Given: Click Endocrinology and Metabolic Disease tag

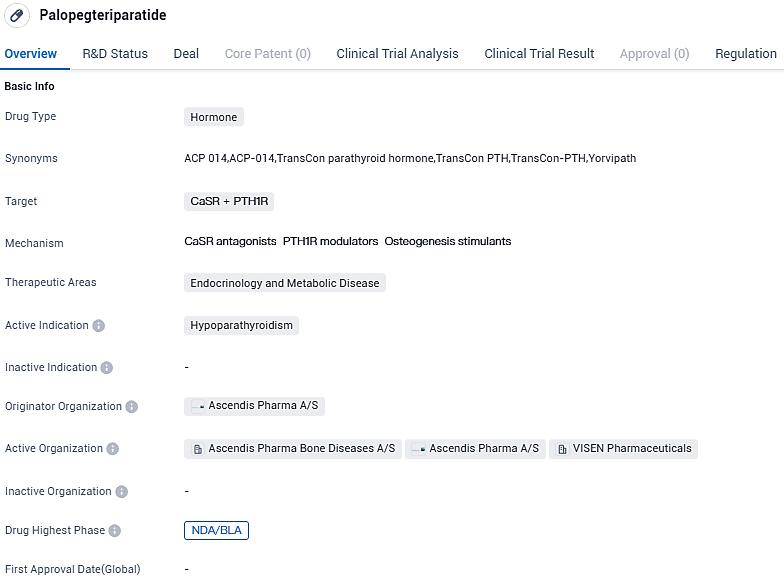Looking at the screenshot, I should point(285,283).
